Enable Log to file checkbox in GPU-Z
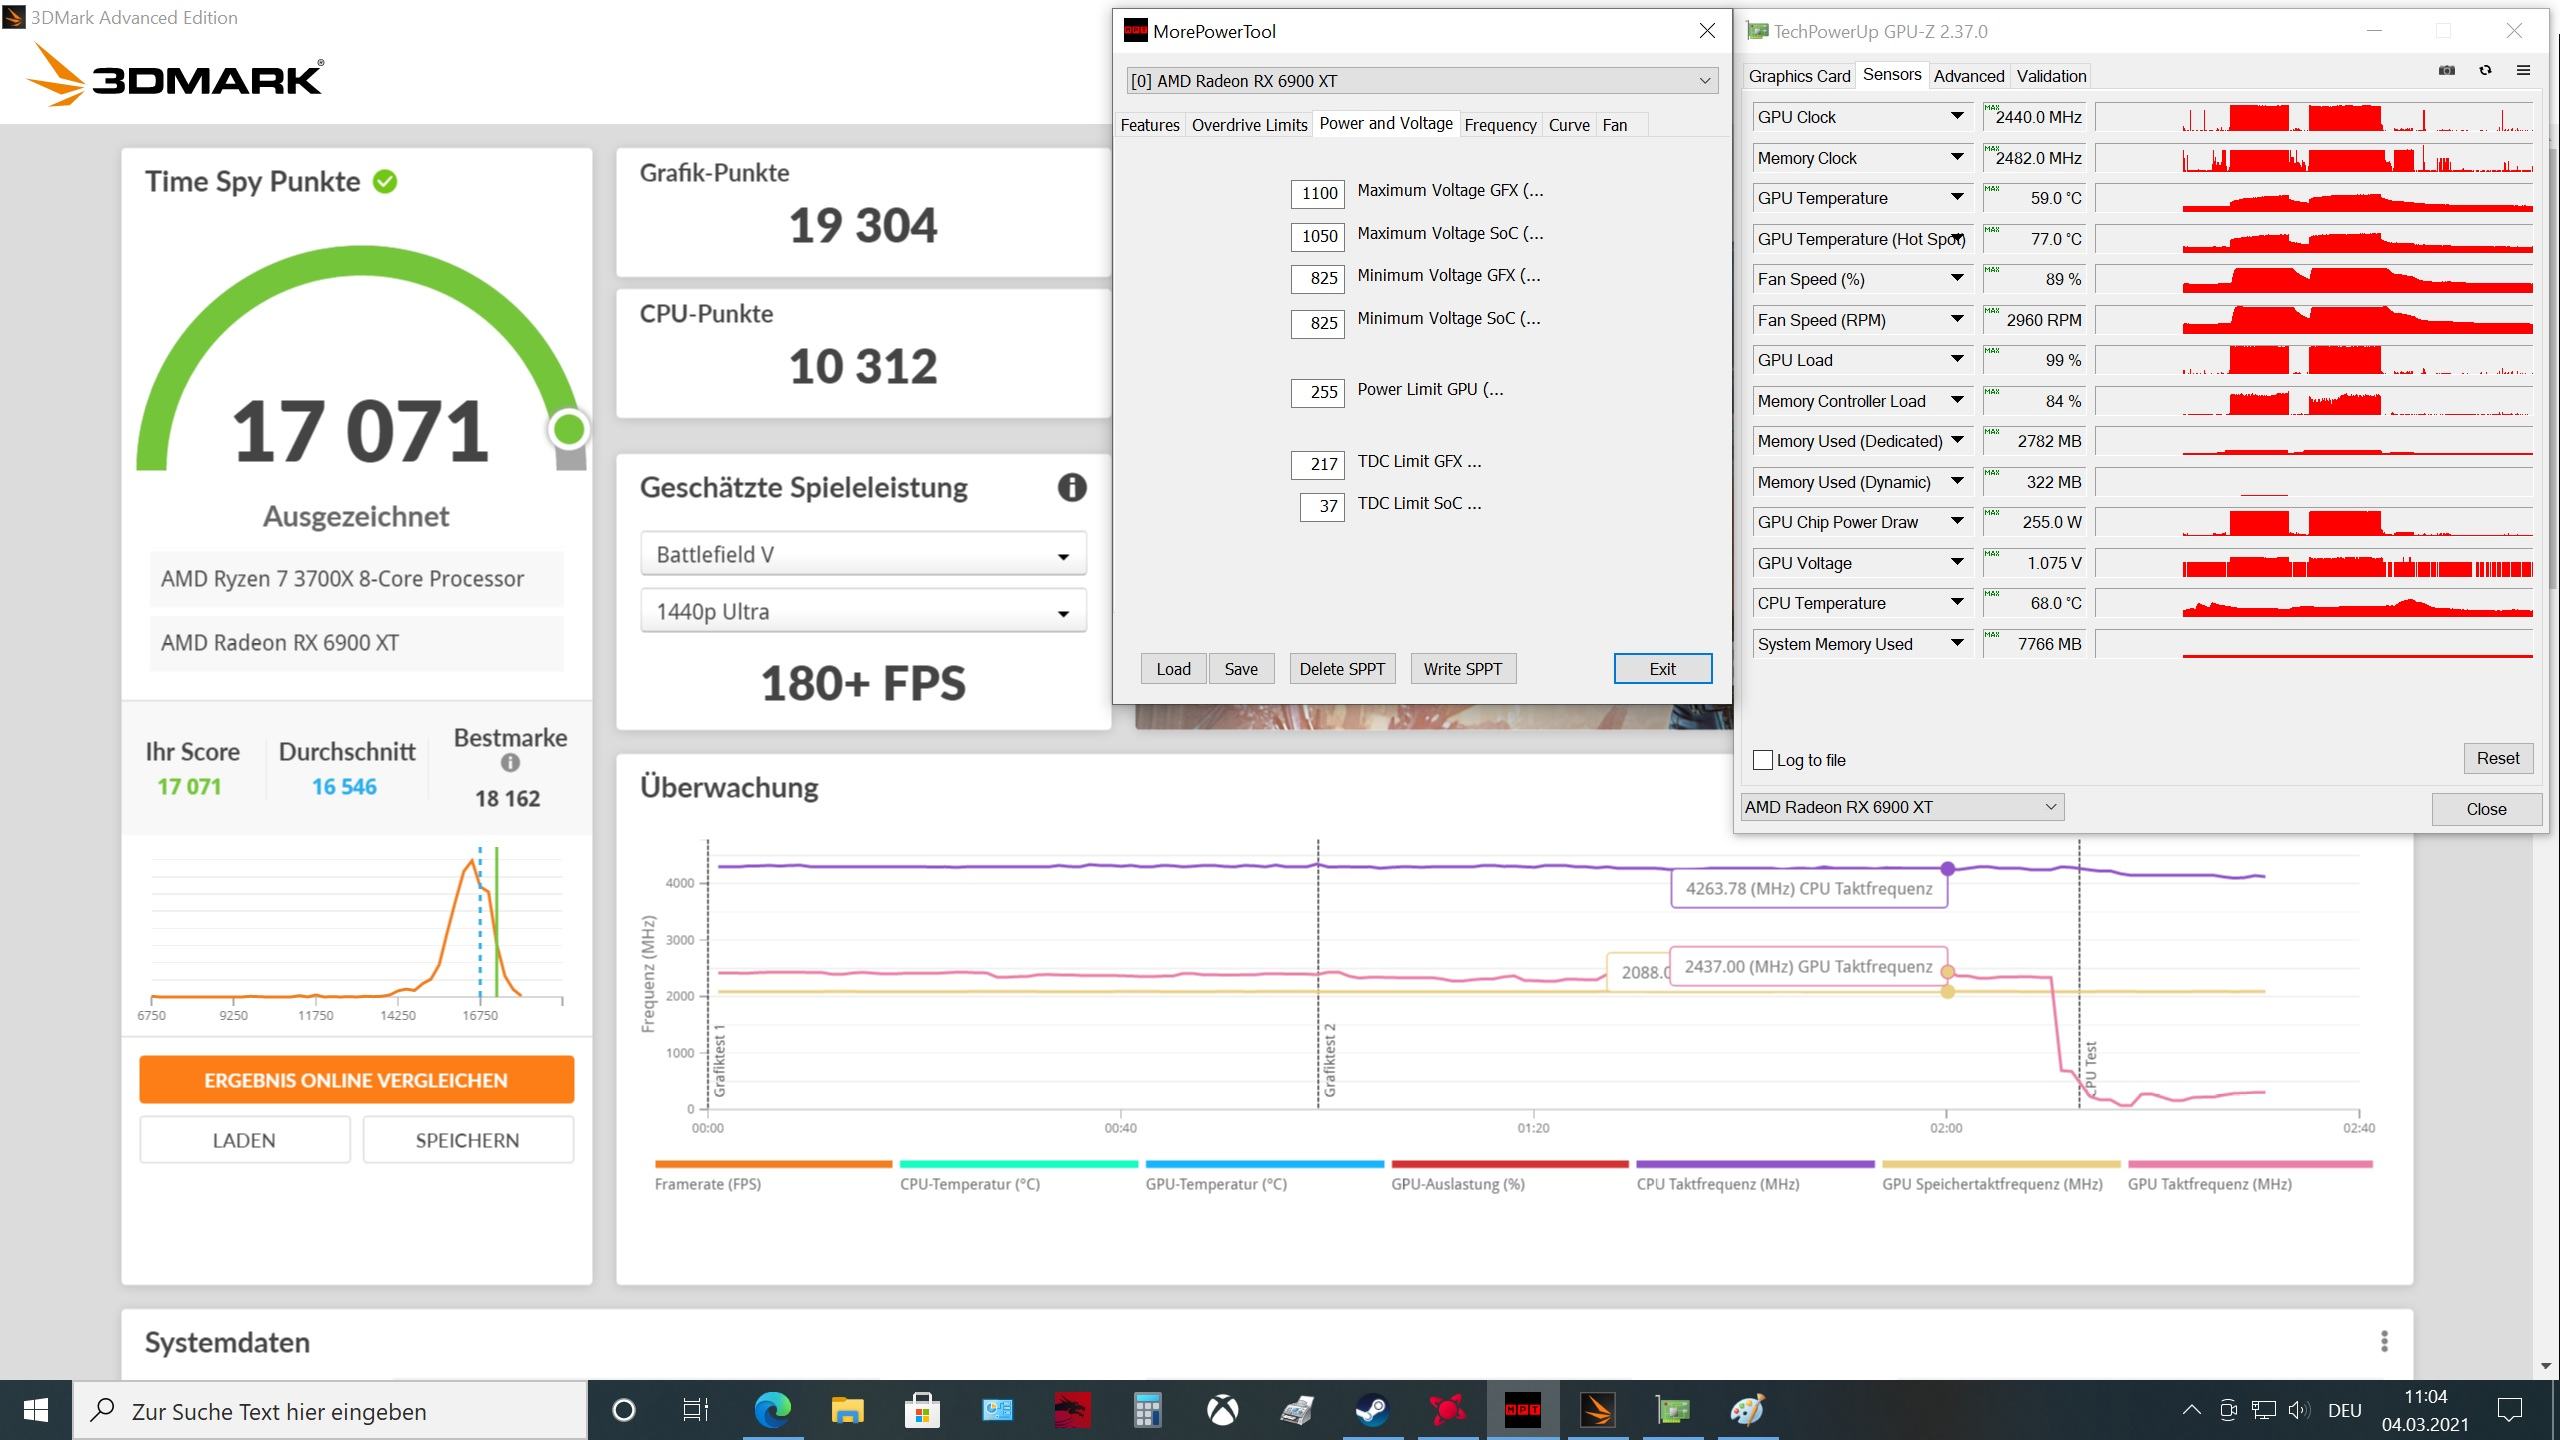This screenshot has height=1440, width=2560. coord(1763,760)
